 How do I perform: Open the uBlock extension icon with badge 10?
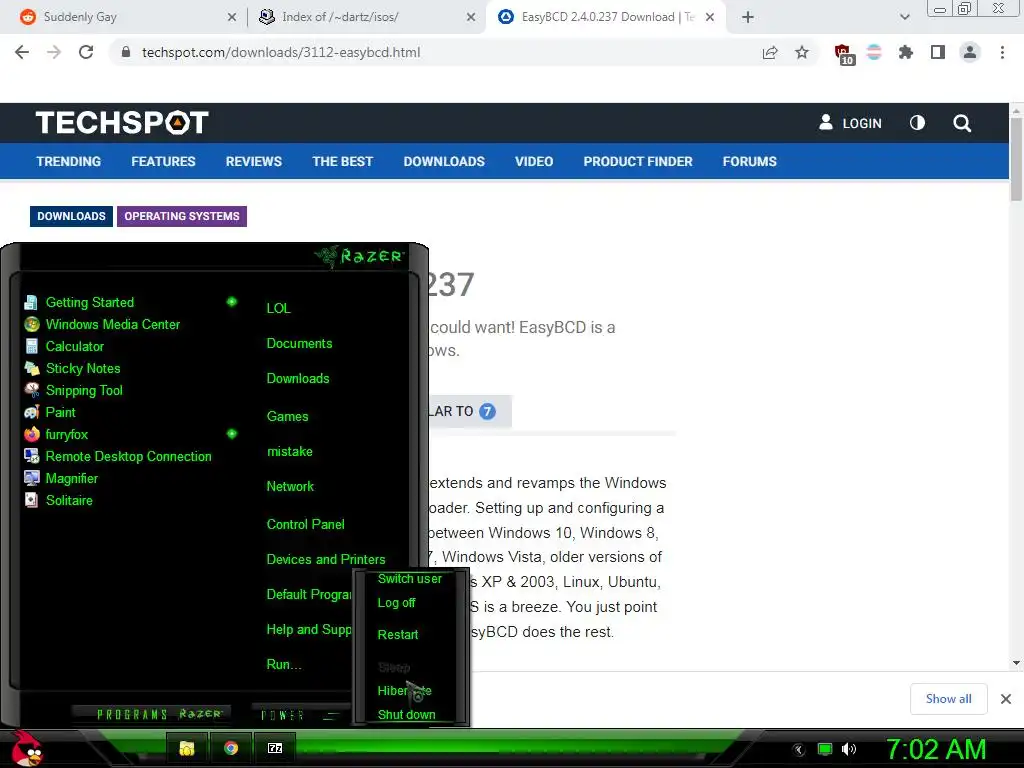point(844,54)
